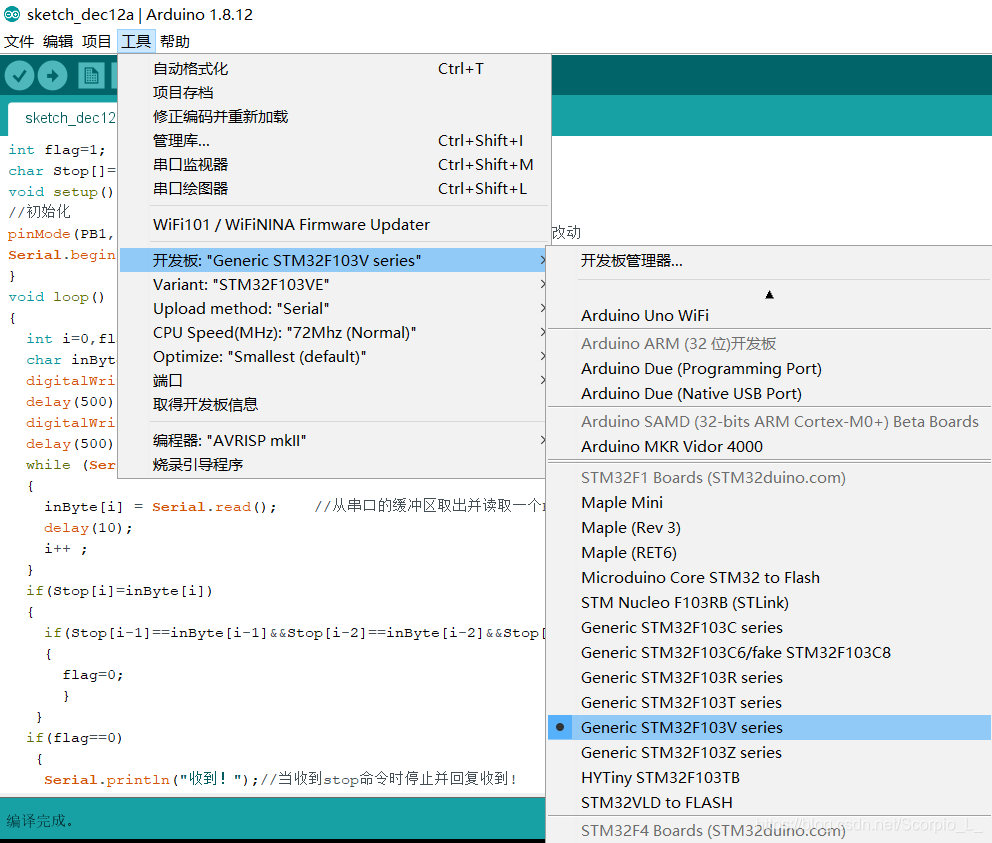Switch to the sketch_dec12 editor tab
Screen dimensions: 992x843
[x=63, y=118]
